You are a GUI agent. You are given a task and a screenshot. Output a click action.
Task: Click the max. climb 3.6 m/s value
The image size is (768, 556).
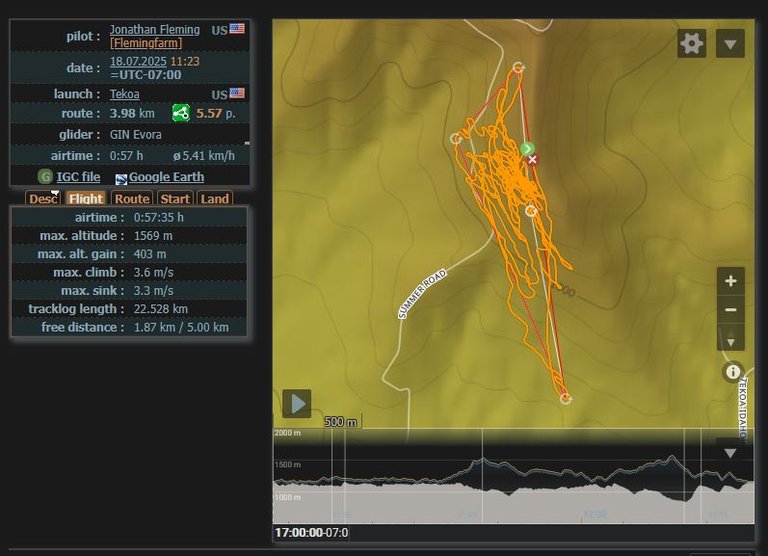(154, 272)
